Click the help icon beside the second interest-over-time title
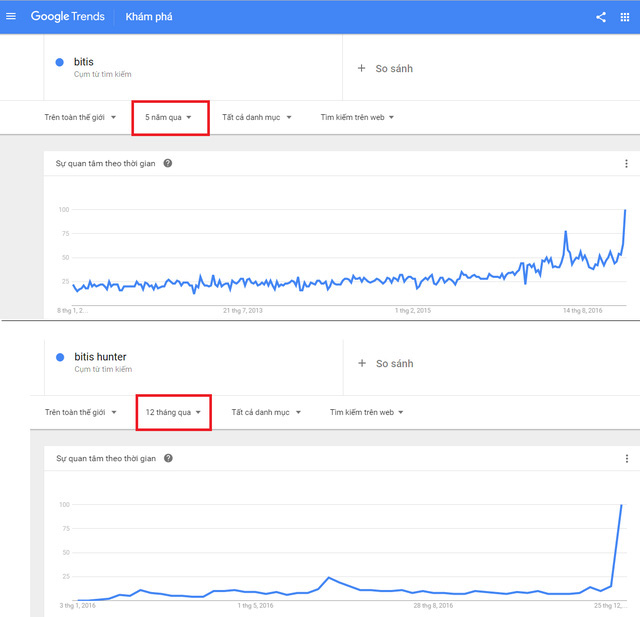Screen dimensions: 640x617 click(168, 458)
